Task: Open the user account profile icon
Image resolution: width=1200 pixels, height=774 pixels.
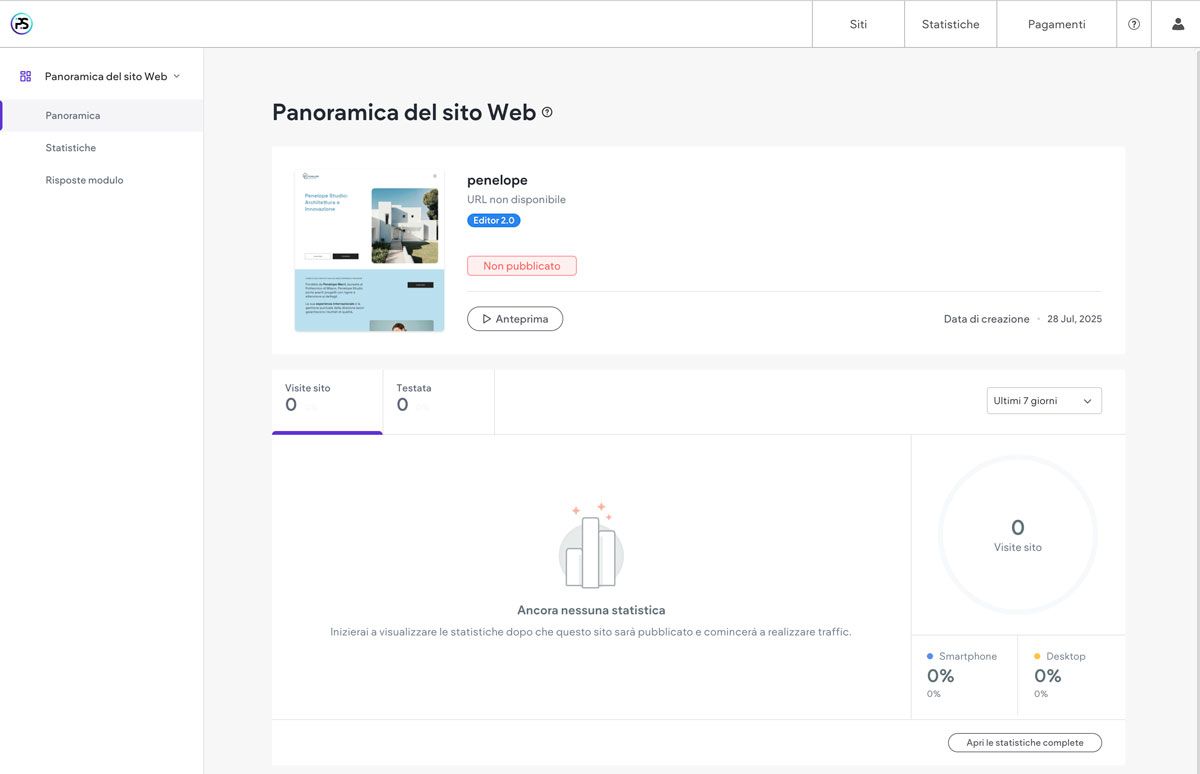Action: [1177, 24]
